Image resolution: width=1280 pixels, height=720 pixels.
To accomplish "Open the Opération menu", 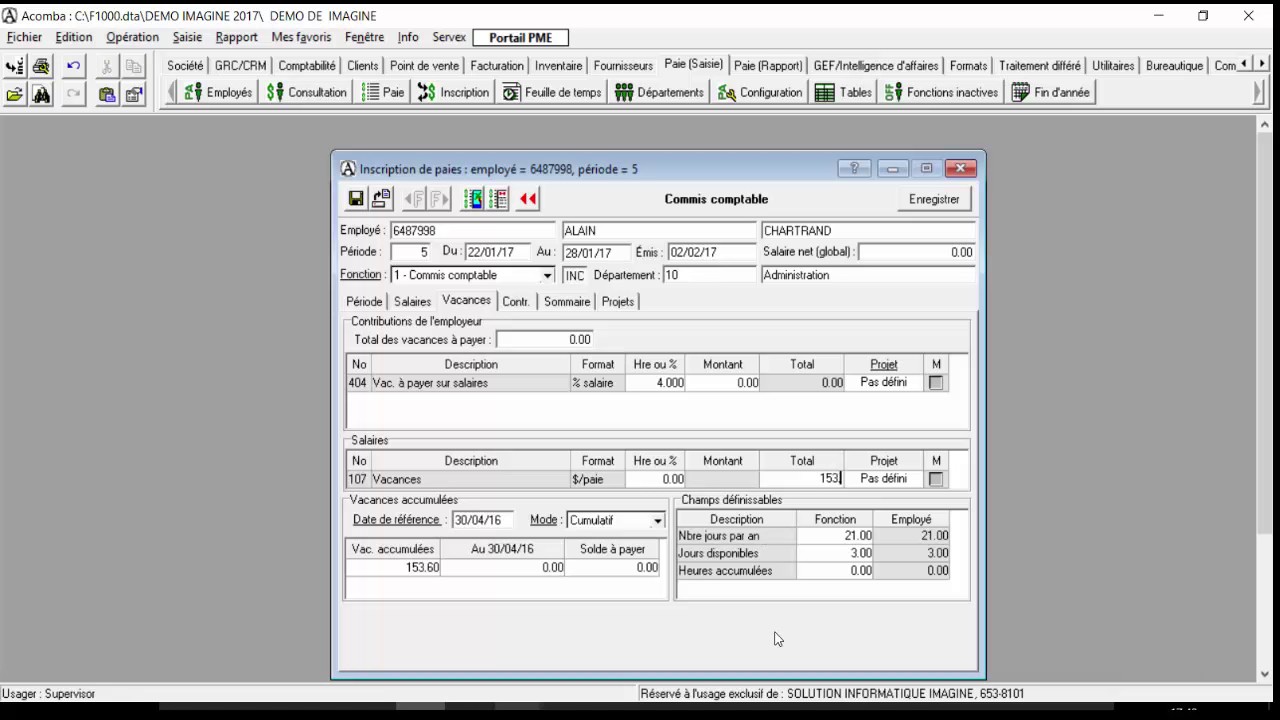I will (x=133, y=37).
